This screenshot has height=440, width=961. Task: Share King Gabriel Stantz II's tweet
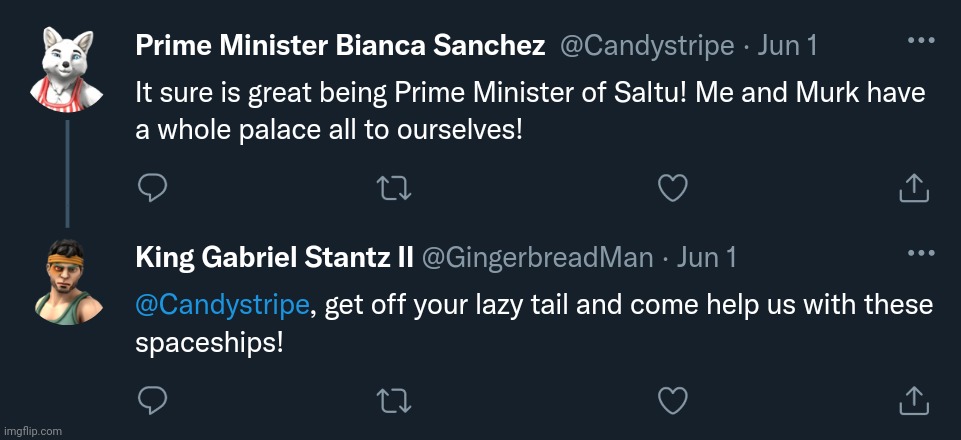pos(912,400)
